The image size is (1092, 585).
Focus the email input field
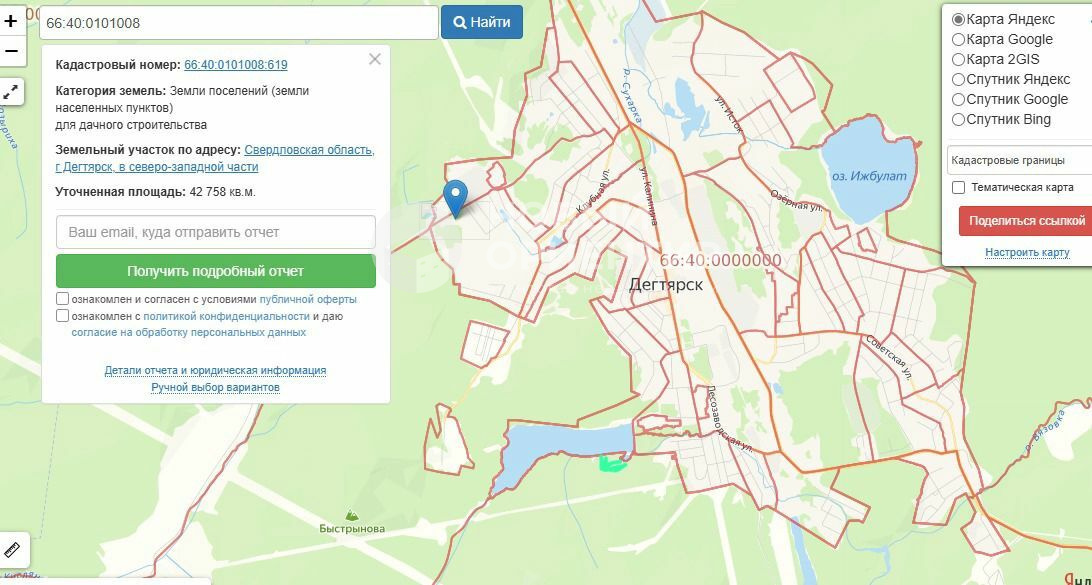click(x=215, y=232)
